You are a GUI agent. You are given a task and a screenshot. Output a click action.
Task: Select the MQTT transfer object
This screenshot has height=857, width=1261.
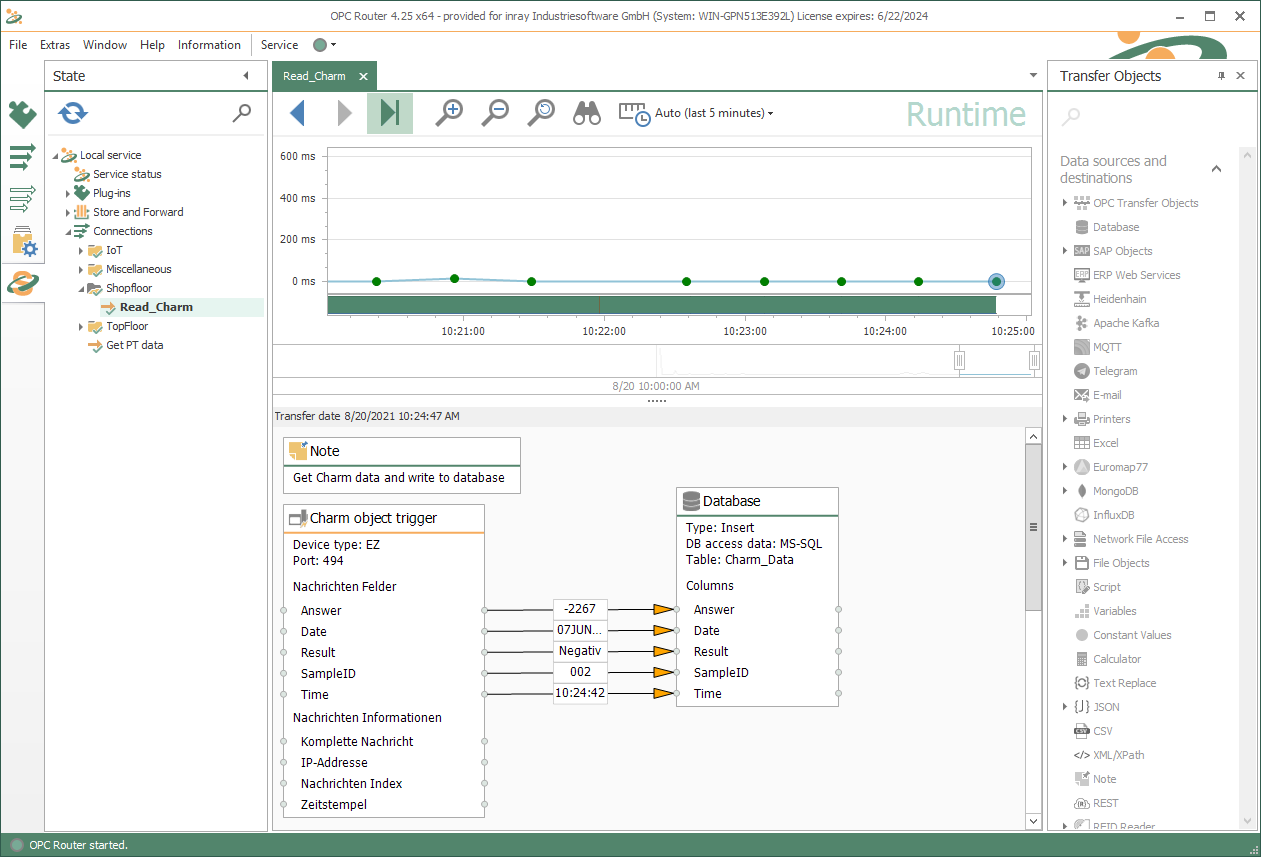pos(1106,347)
